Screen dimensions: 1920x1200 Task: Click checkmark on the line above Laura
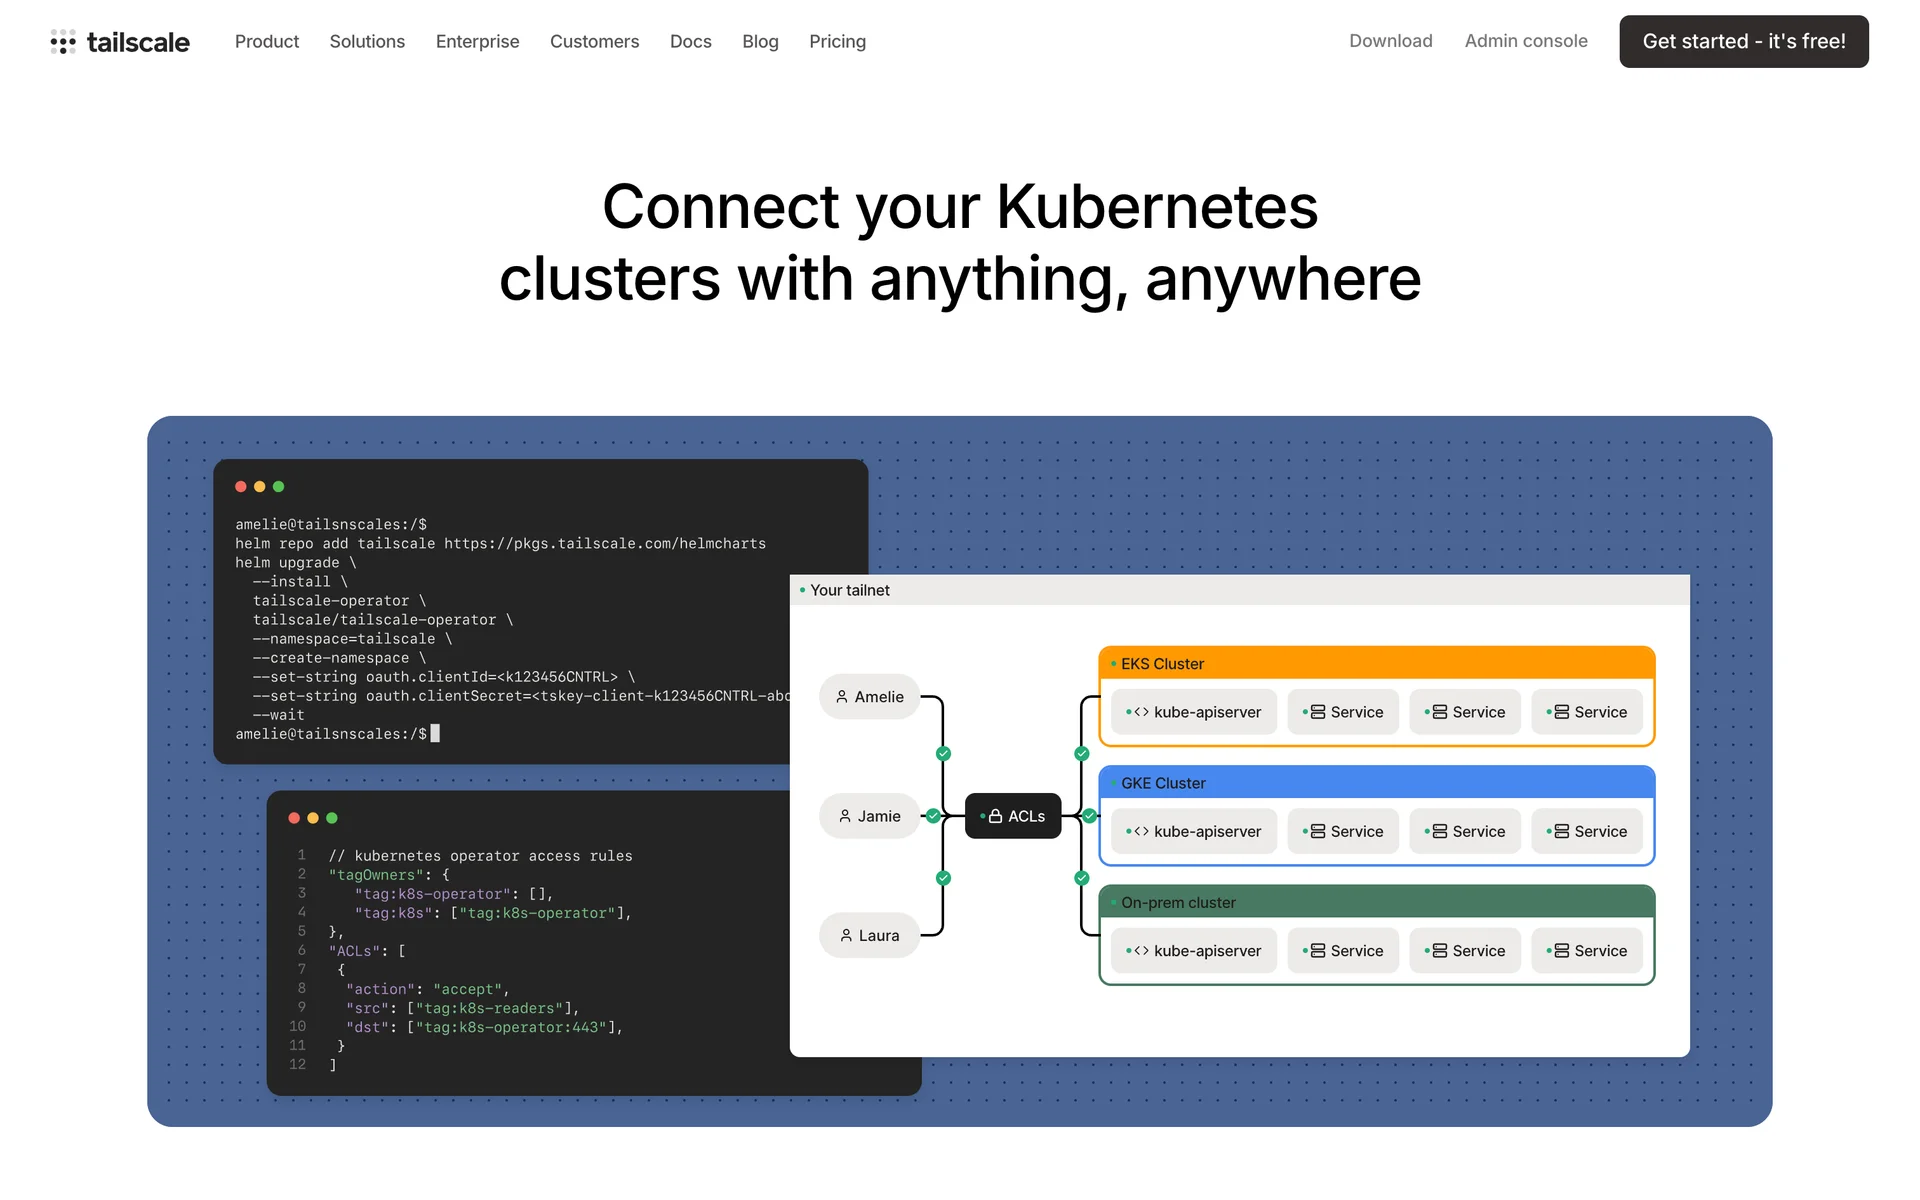click(943, 878)
